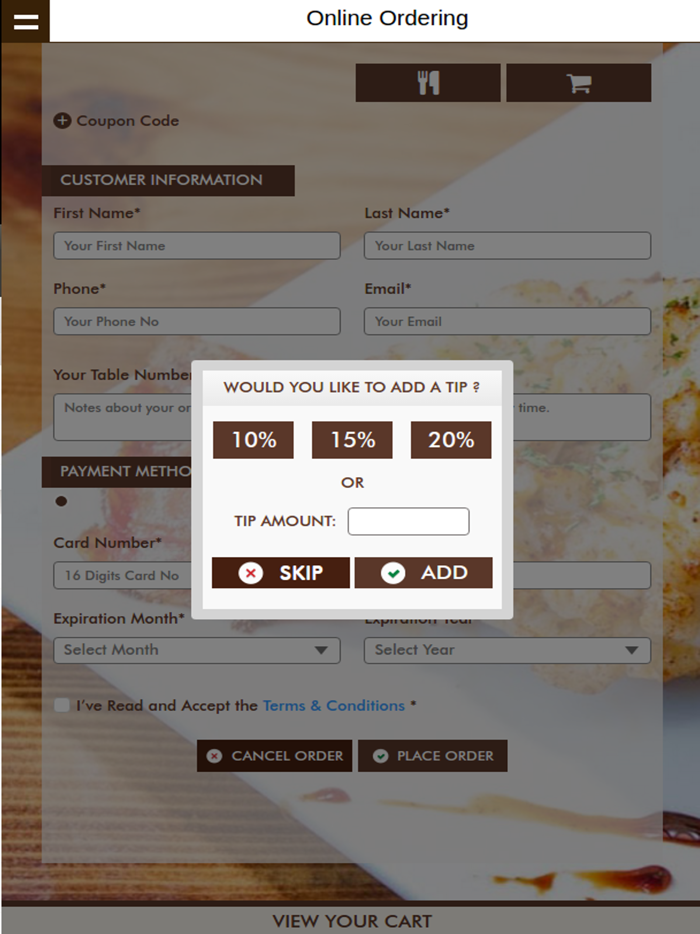Open the Select Year dropdown
700x934 pixels.
click(507, 650)
